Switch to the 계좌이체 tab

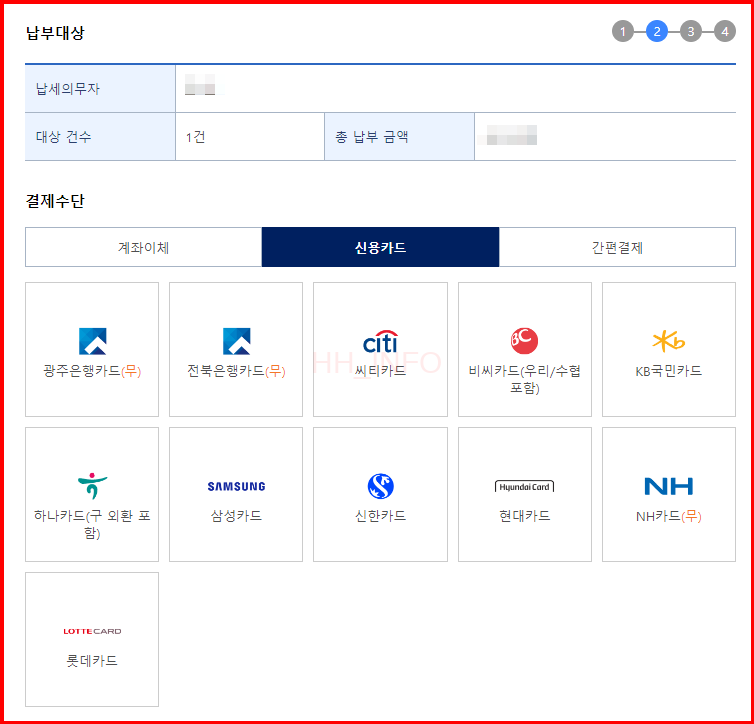point(143,247)
